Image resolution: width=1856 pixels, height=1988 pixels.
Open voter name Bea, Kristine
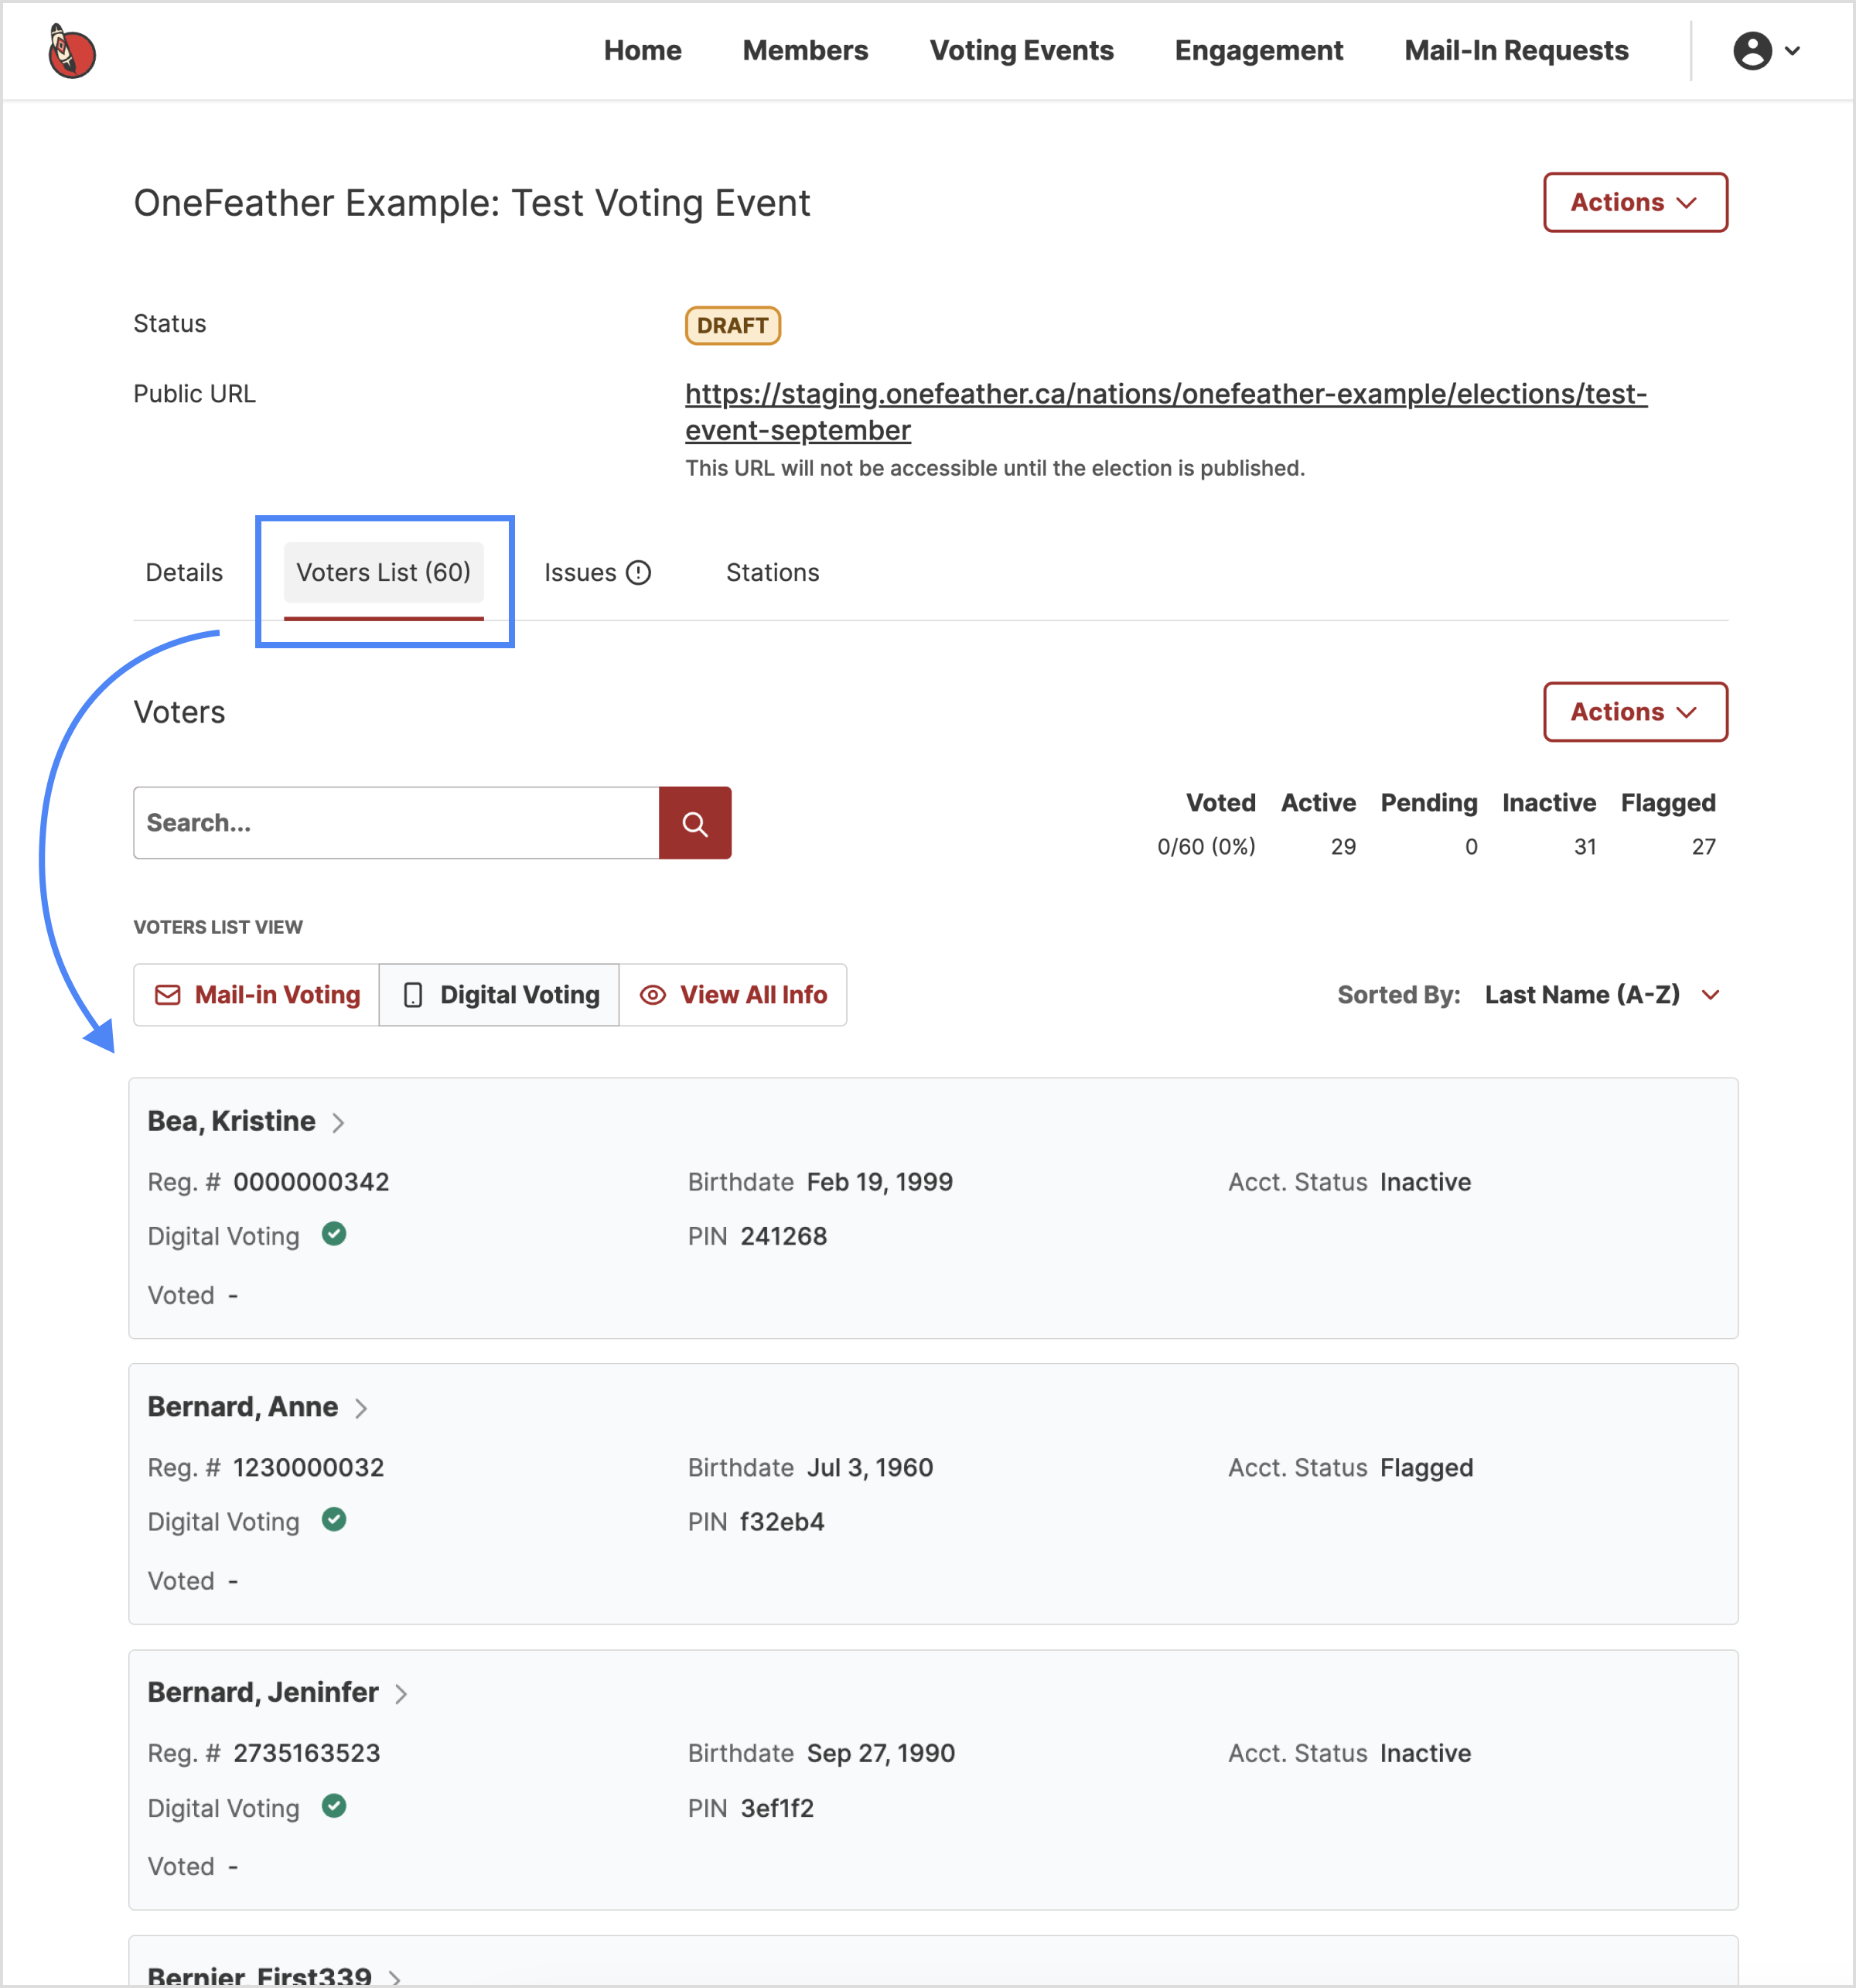[231, 1121]
